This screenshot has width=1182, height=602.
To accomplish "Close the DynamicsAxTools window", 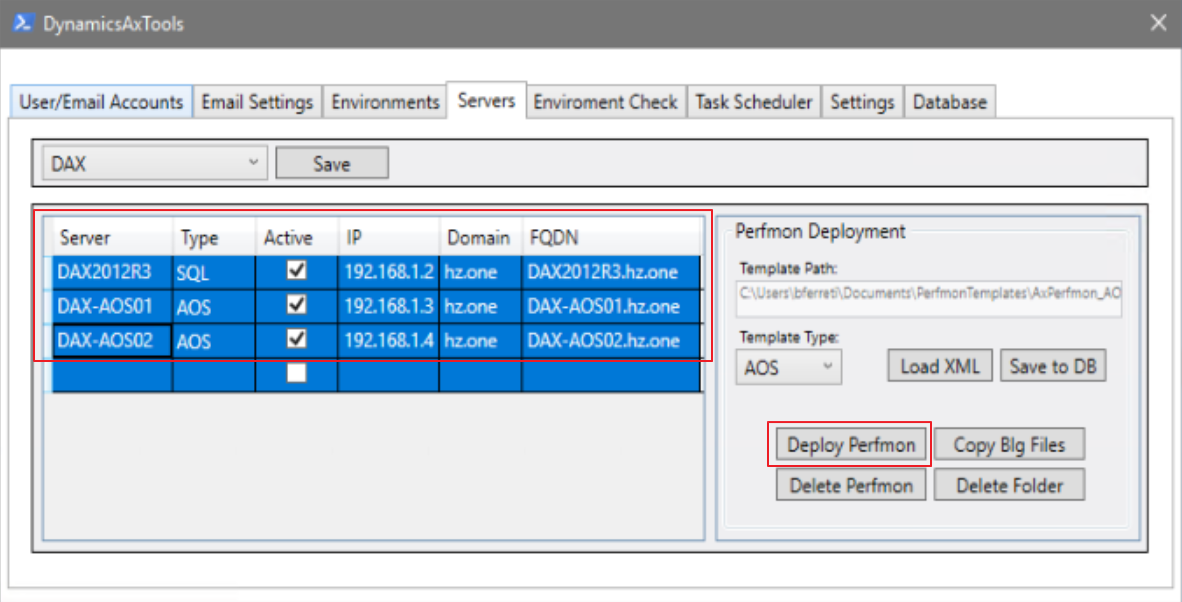I will pyautogui.click(x=1159, y=23).
